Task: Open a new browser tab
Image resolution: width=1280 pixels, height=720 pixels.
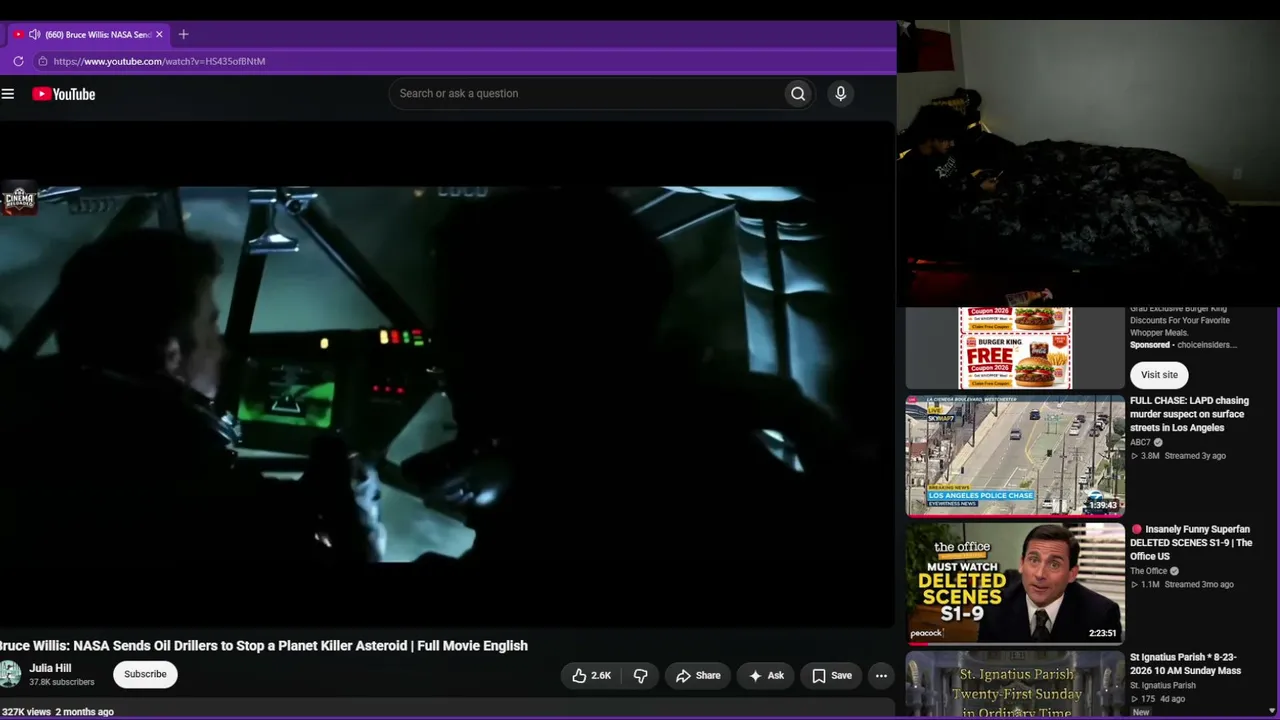Action: point(183,34)
